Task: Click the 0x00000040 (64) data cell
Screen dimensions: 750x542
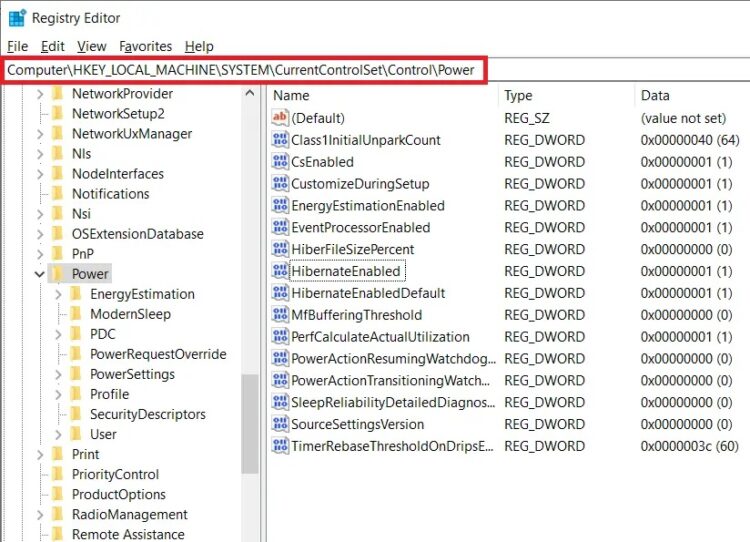Action: (690, 140)
